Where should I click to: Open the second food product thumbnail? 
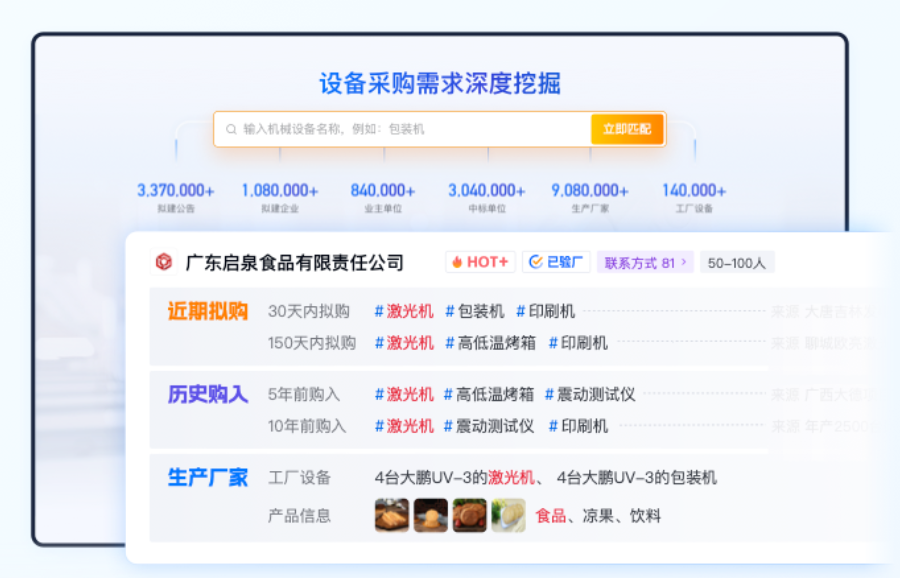(x=430, y=515)
